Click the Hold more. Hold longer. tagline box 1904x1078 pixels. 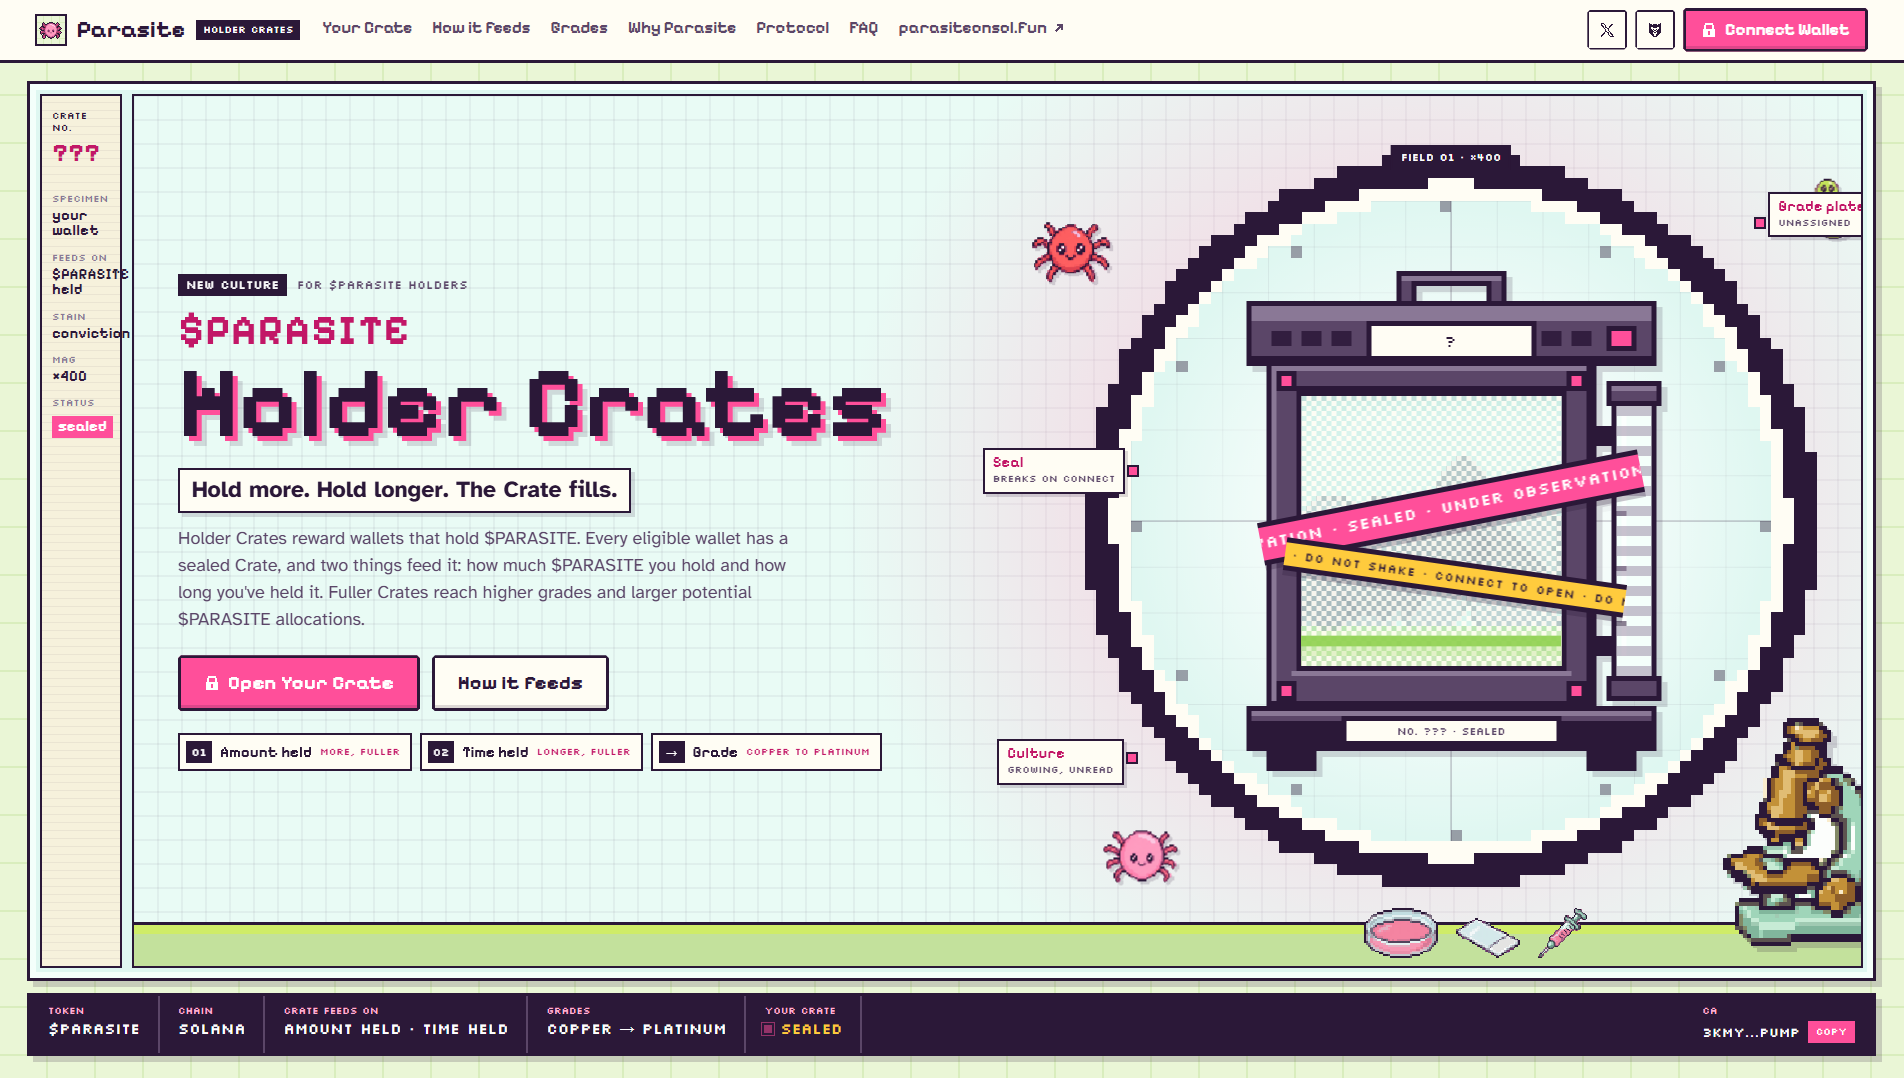point(404,490)
